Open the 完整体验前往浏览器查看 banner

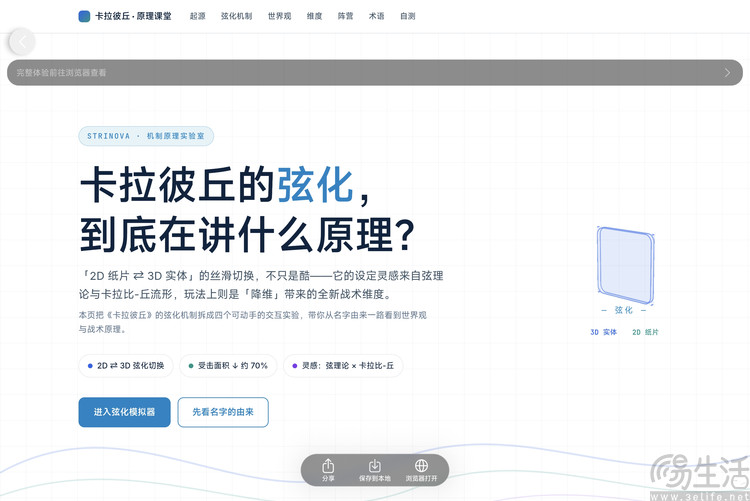click(x=375, y=73)
